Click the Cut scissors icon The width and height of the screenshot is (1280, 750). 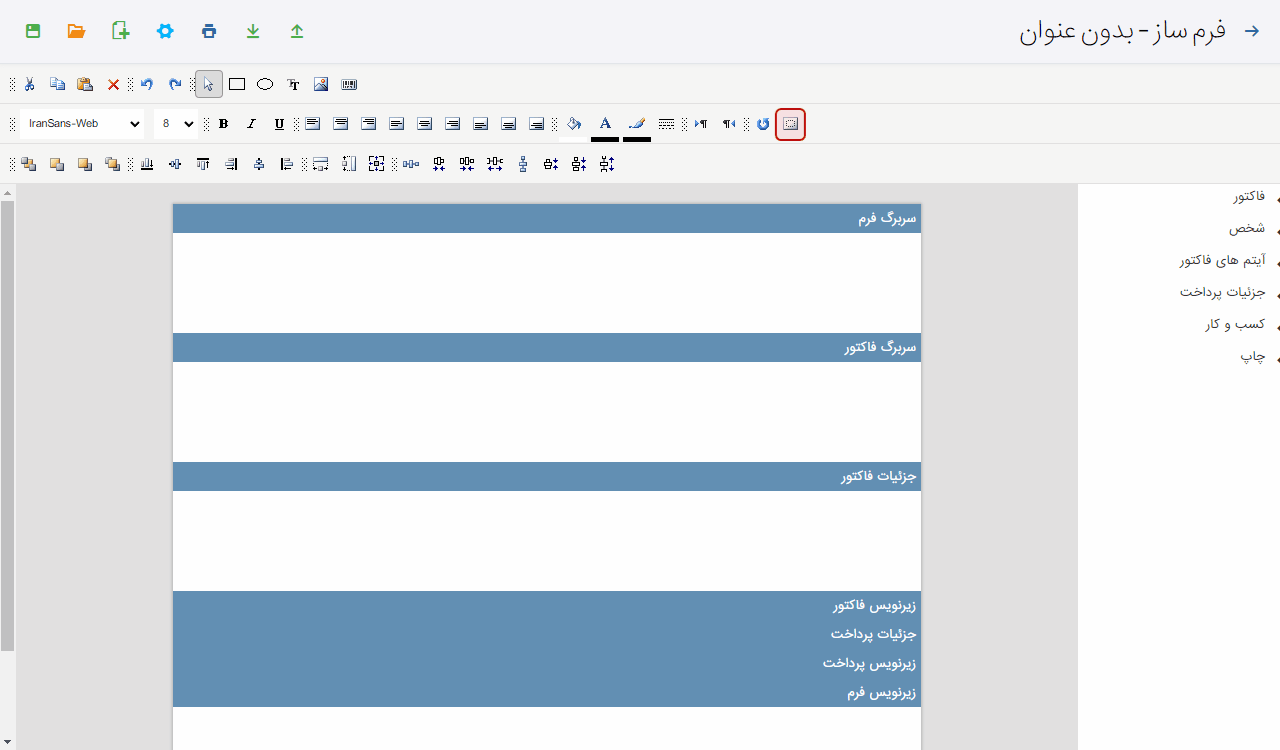coord(30,84)
